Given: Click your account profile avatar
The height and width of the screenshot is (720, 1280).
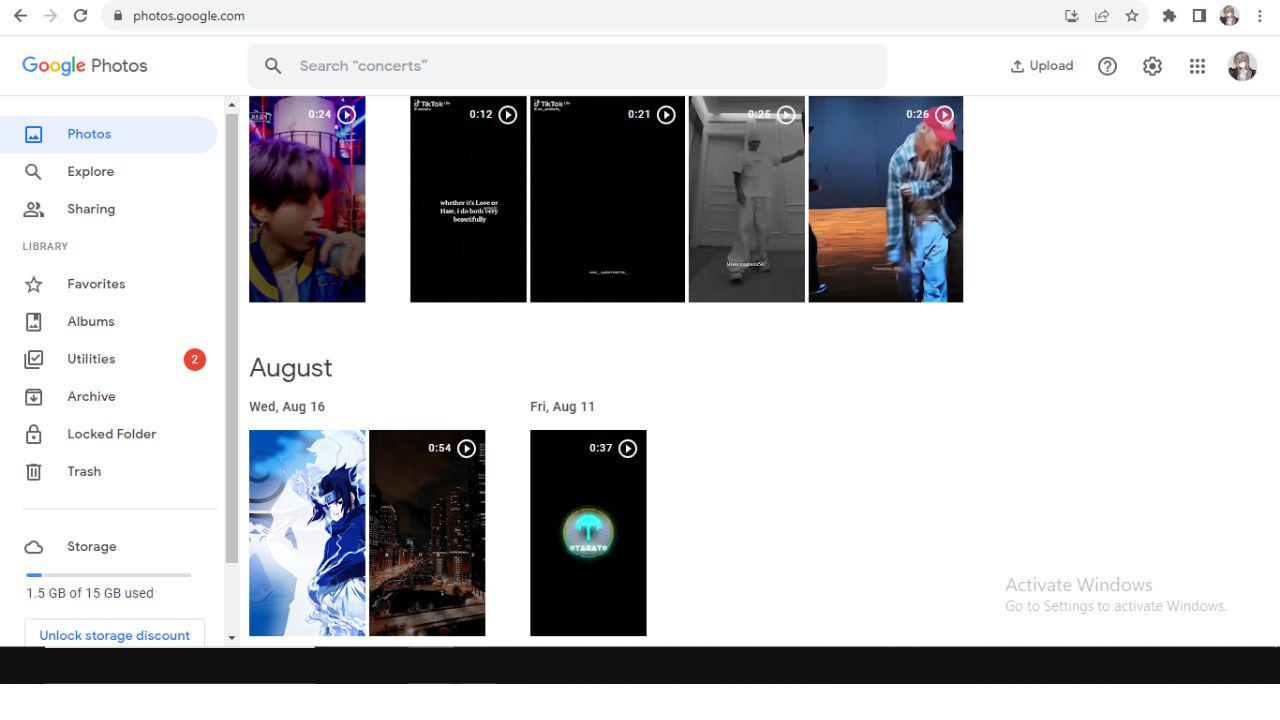Looking at the screenshot, I should point(1243,65).
